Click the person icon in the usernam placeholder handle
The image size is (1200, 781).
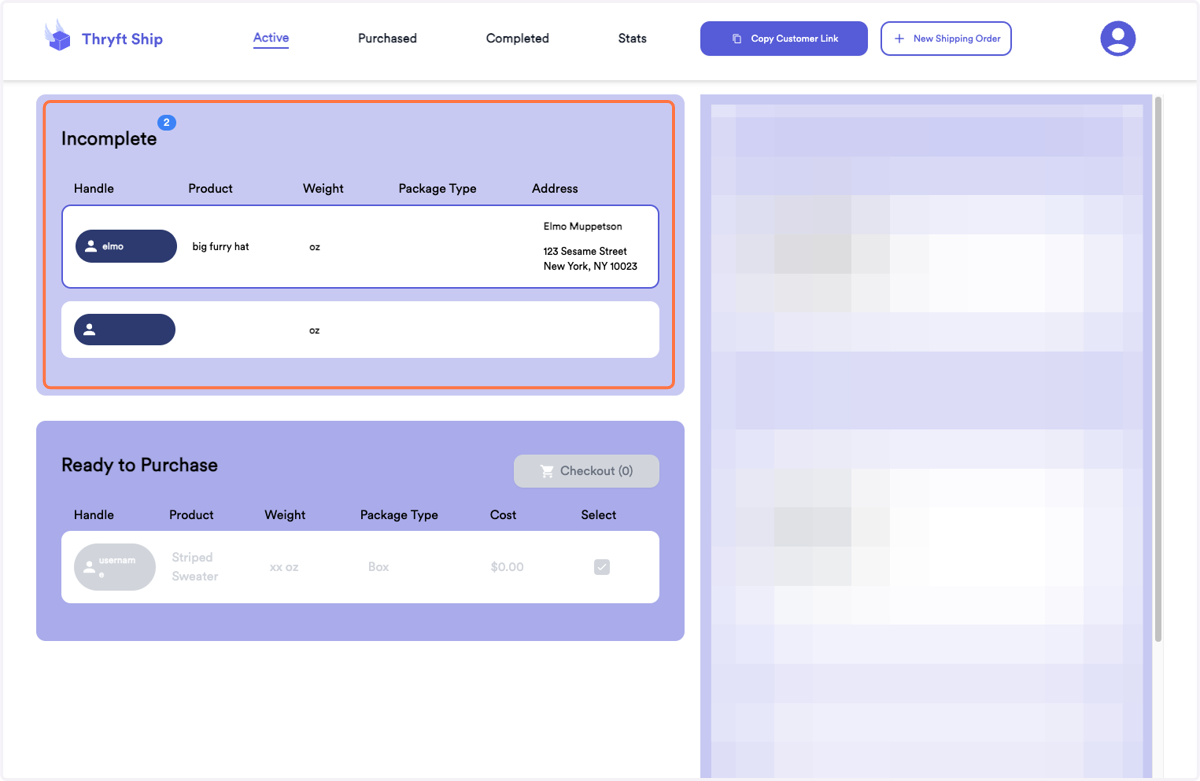[89, 567]
